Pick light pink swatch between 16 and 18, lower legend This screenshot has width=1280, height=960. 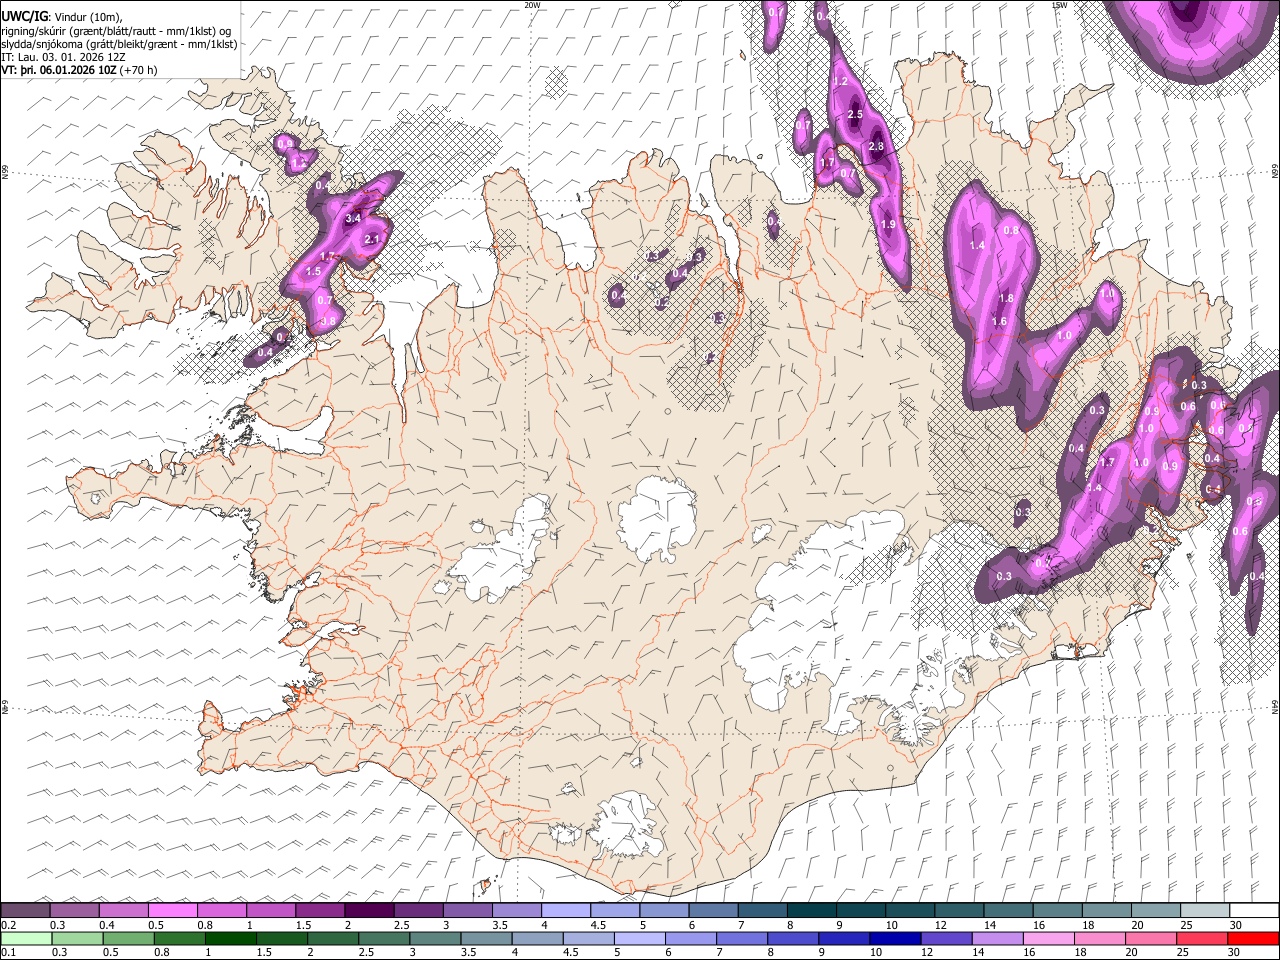pos(1048,938)
